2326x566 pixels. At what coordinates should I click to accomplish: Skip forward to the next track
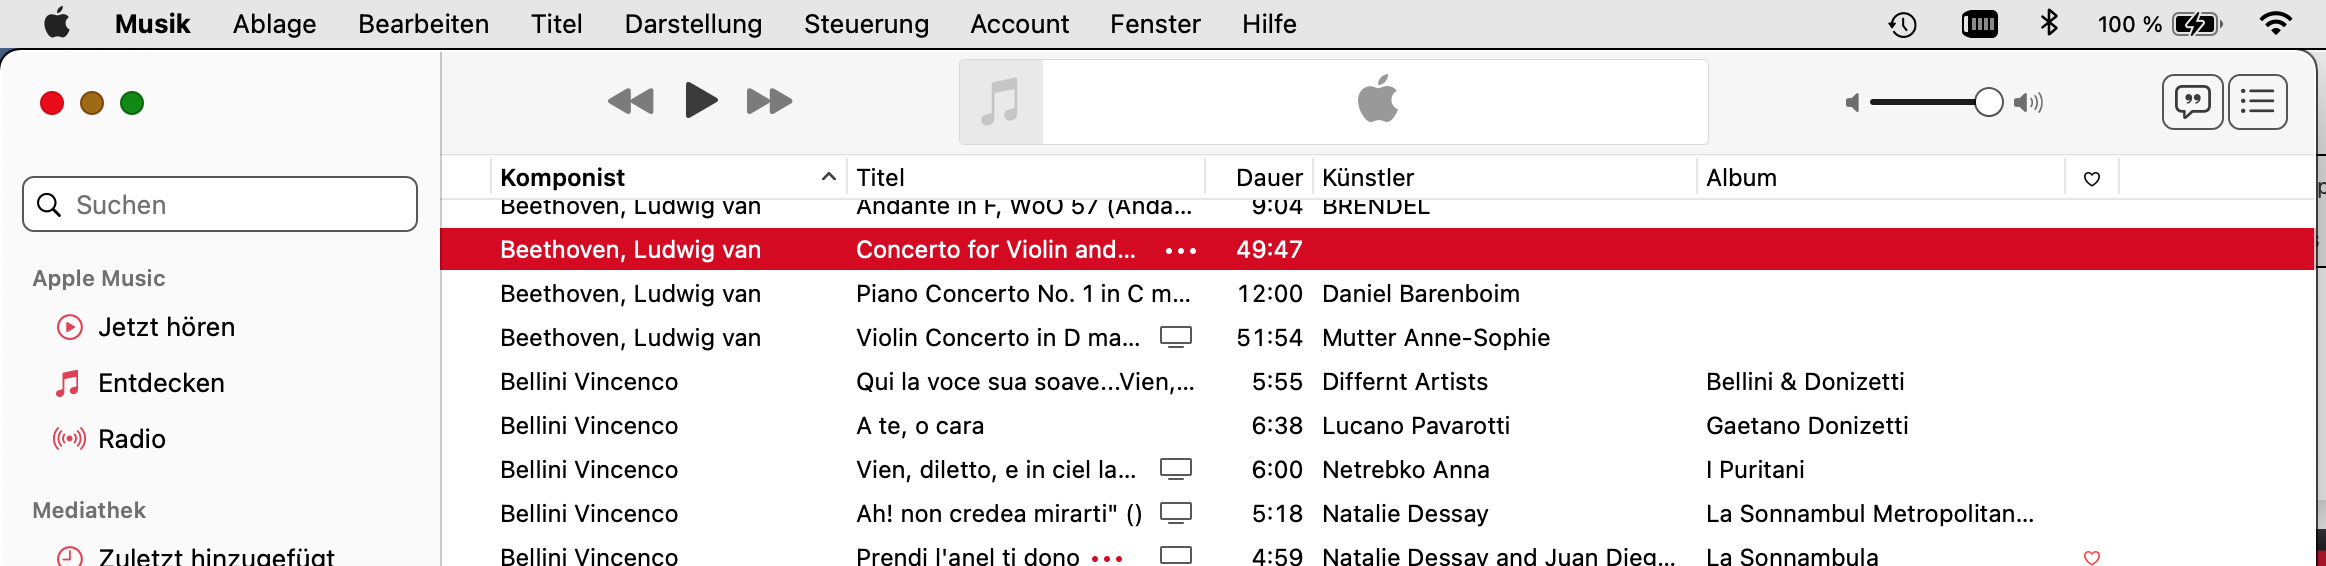[769, 101]
